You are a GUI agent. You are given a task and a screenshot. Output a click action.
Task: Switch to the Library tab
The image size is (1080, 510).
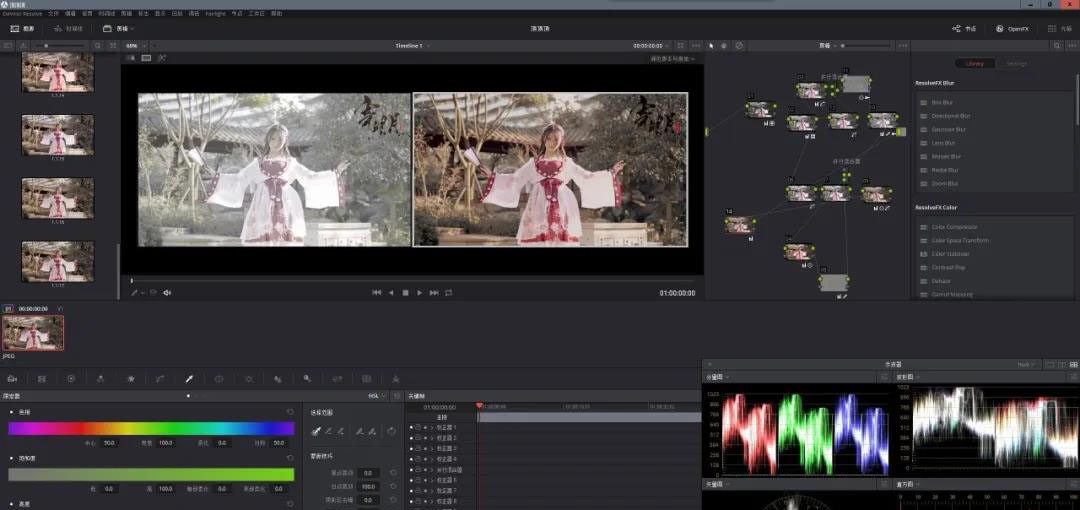point(975,63)
